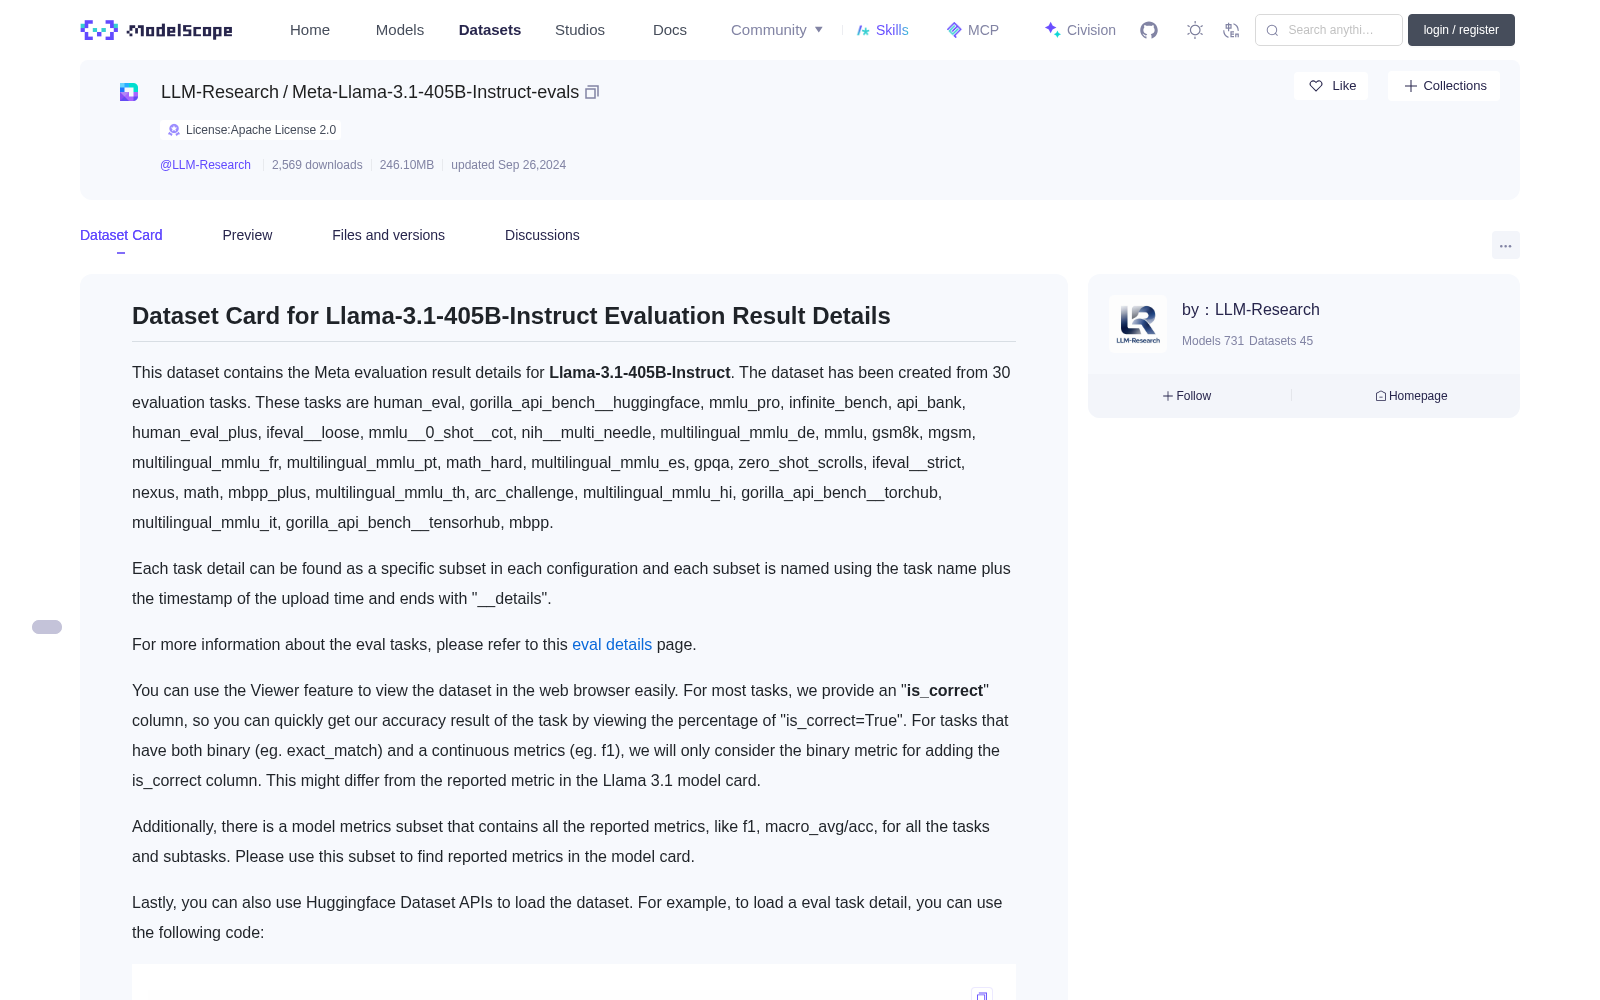Copy code with the code block copy icon
1600x1000 pixels.
click(x=982, y=995)
